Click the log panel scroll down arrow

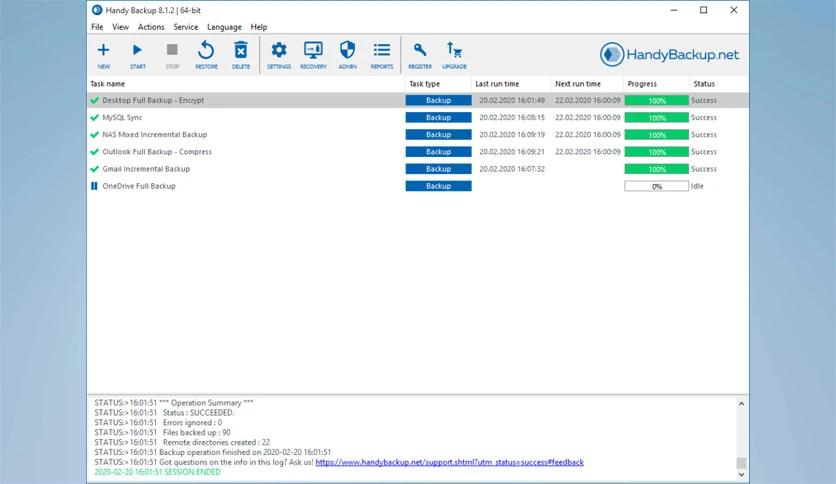click(741, 474)
